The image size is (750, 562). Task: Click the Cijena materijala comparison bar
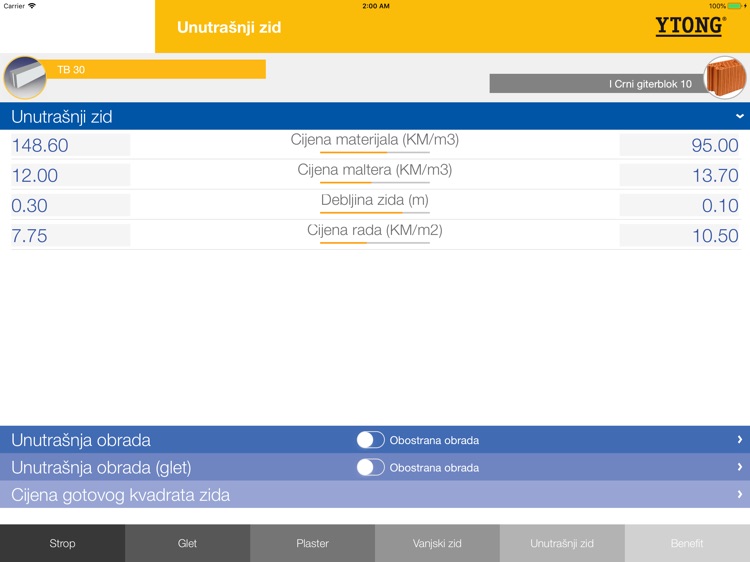[x=375, y=152]
